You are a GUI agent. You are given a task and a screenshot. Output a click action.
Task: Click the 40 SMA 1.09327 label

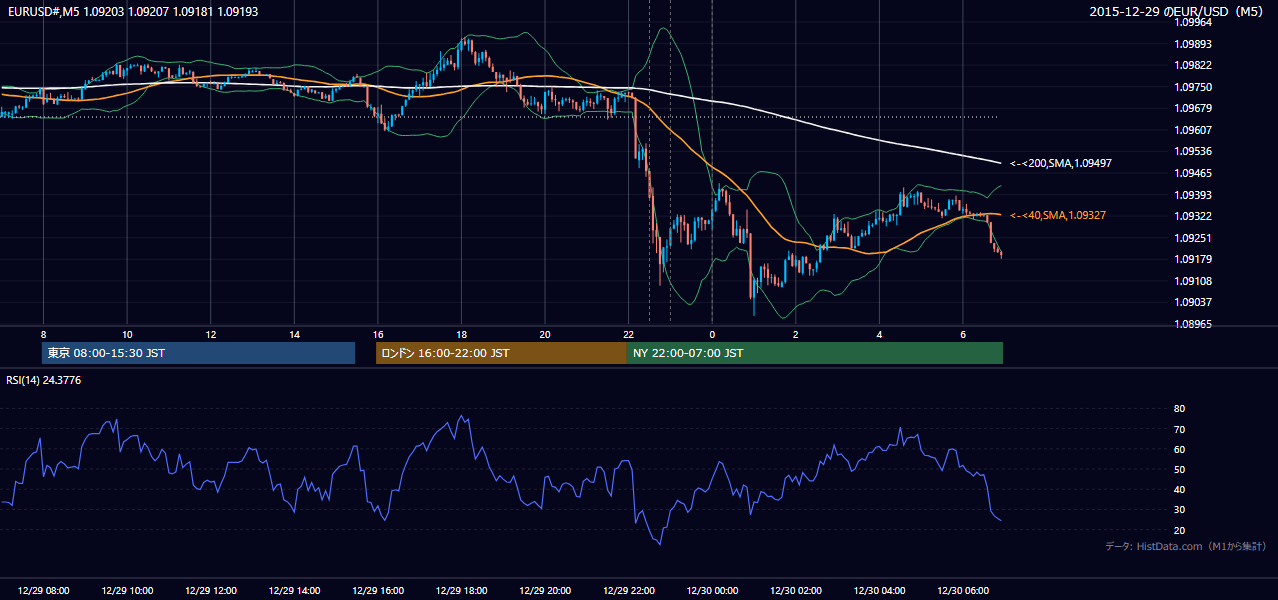1057,215
